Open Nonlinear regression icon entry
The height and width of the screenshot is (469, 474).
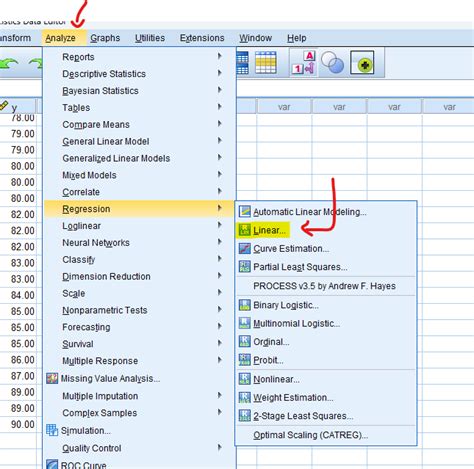[x=245, y=379]
